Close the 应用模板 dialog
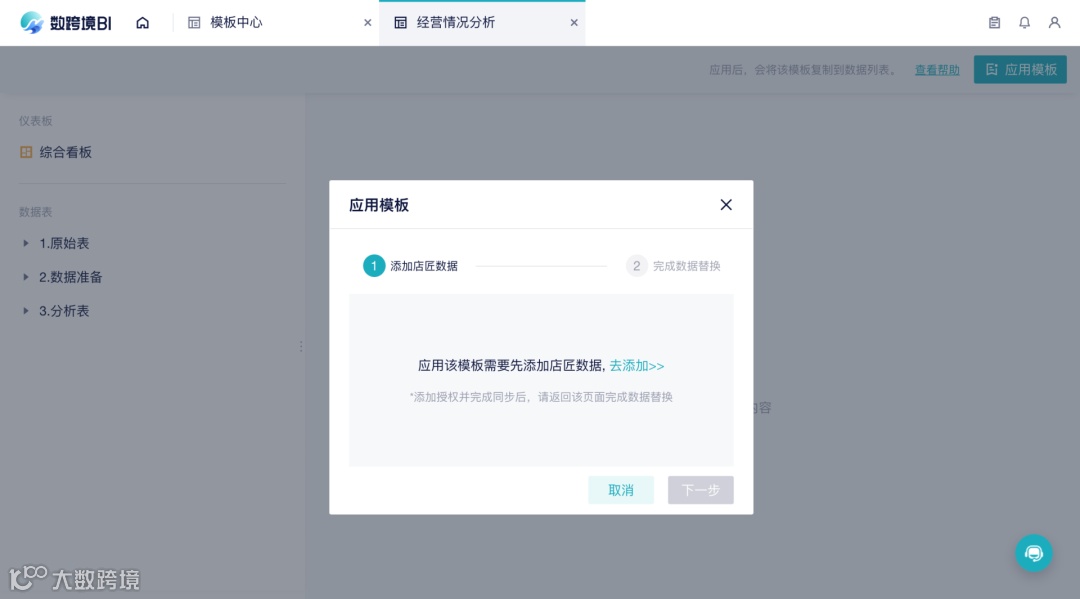 726,204
